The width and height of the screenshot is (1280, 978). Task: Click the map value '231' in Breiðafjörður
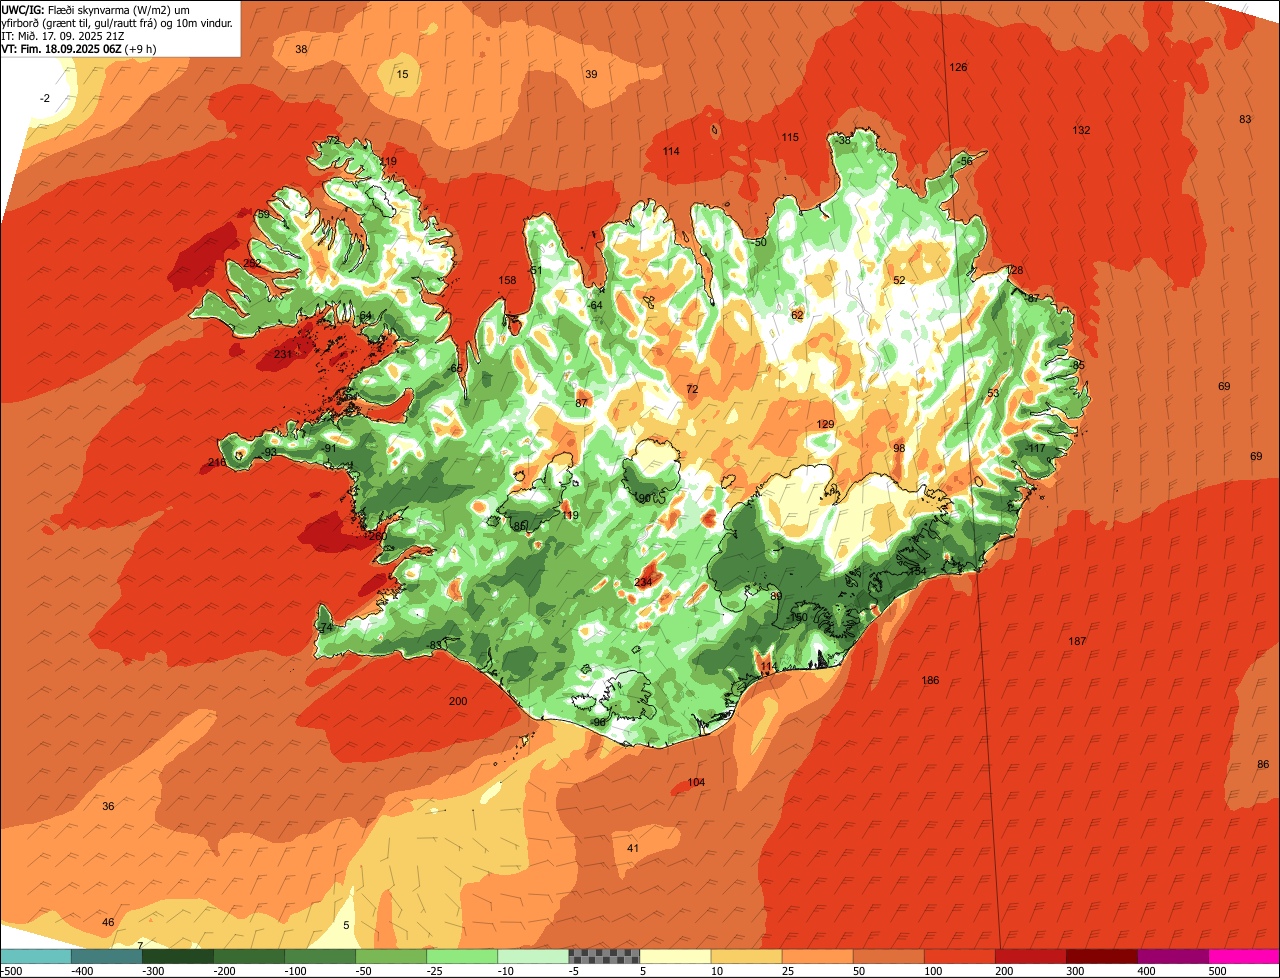283,354
